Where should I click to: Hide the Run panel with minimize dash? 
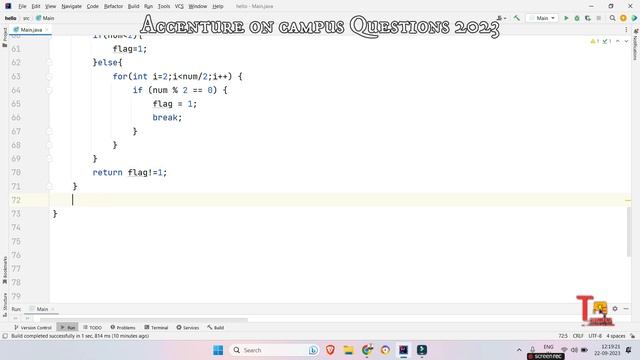627,309
